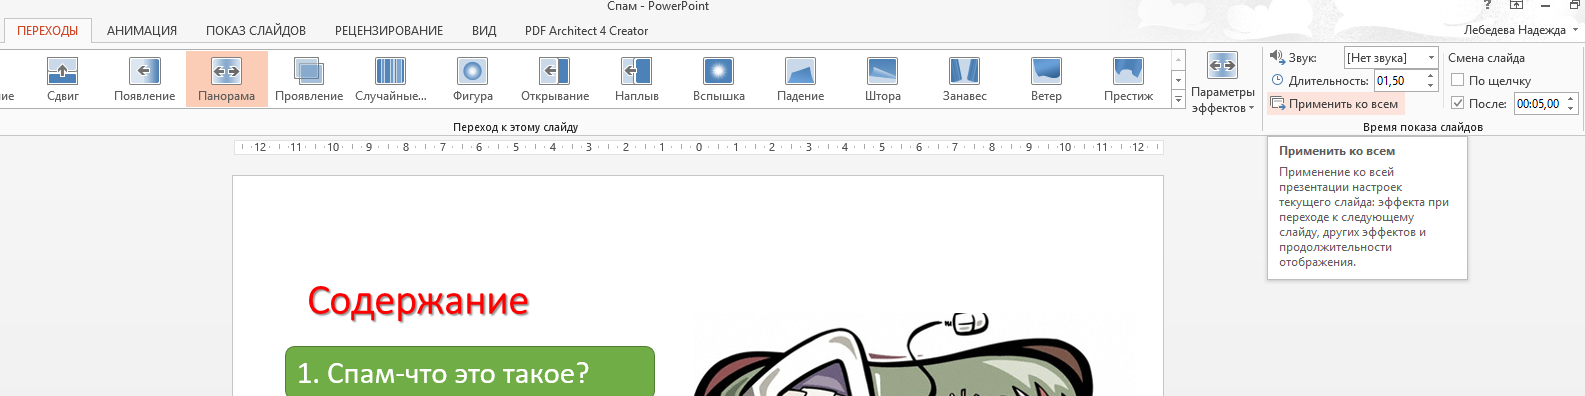Screen dimensions: 1585x396
Task: Choose the Панорама transition
Action: [227, 79]
